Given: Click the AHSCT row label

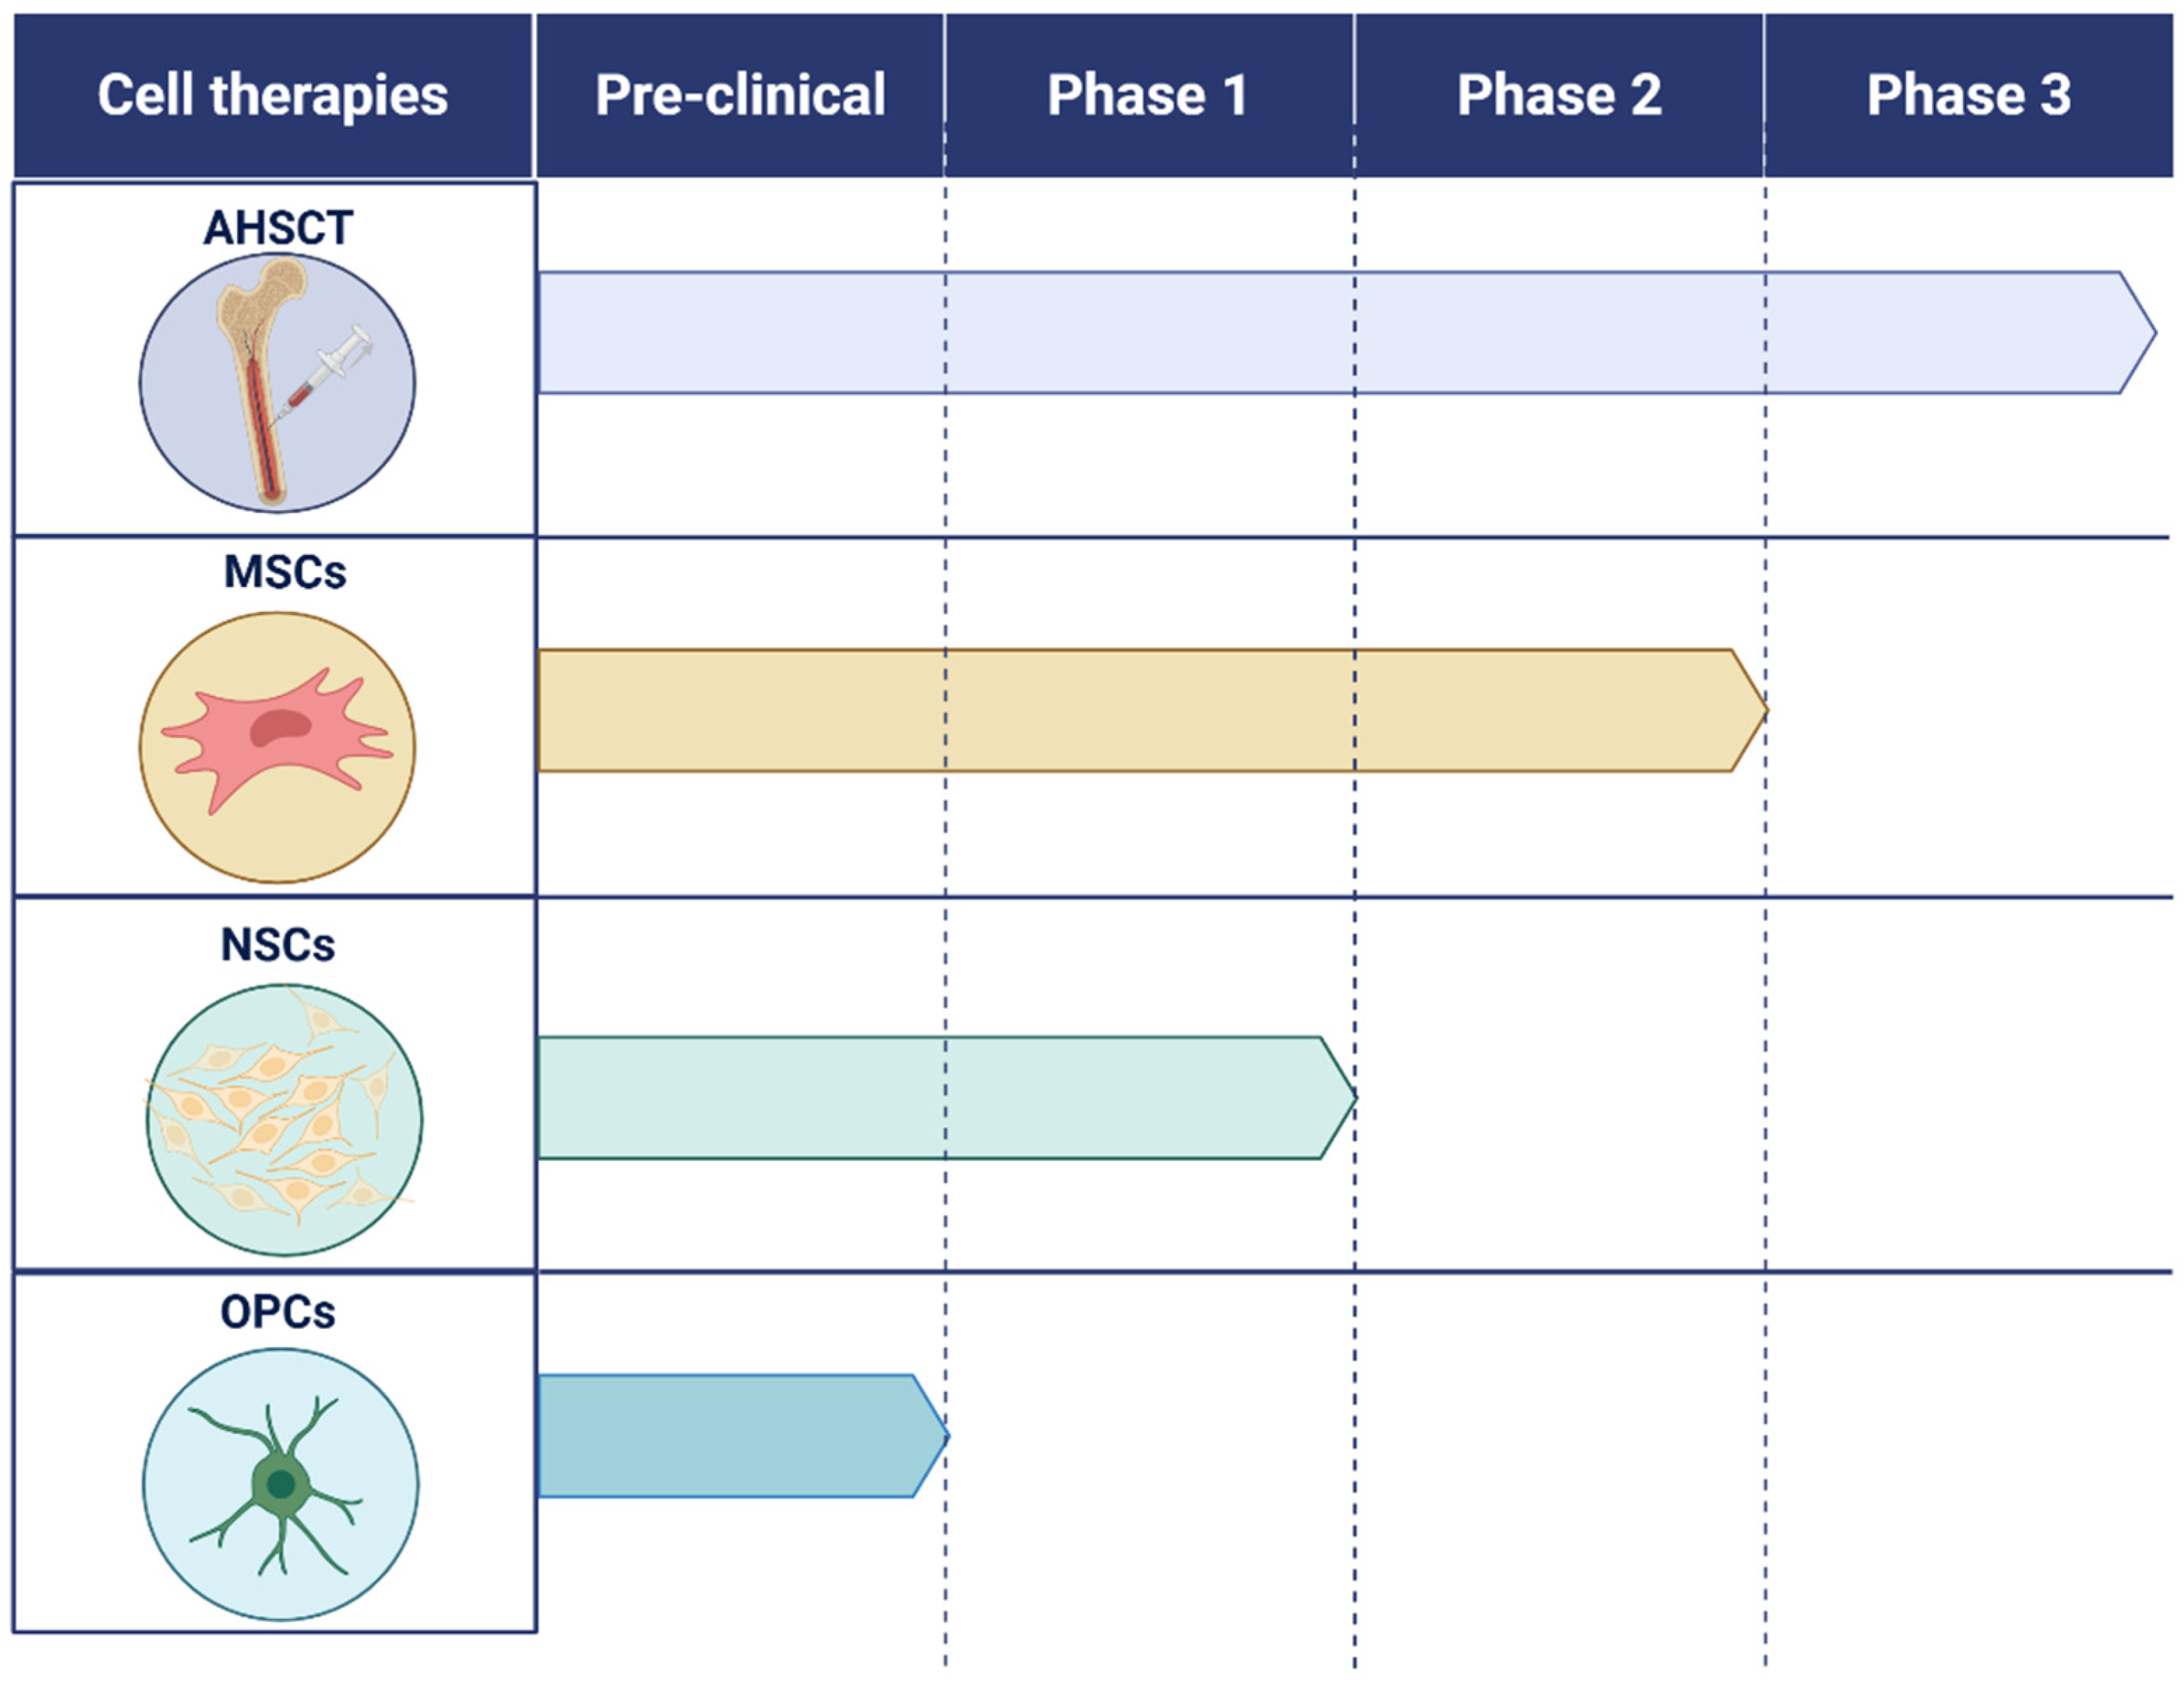Looking at the screenshot, I should pos(278,228).
